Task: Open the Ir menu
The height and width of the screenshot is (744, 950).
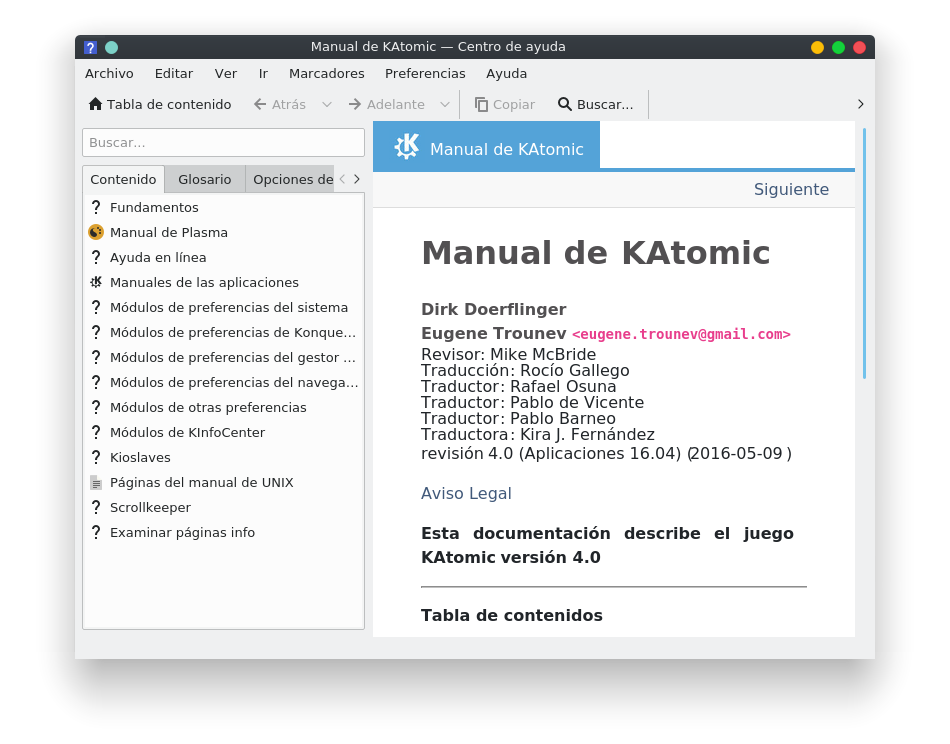Action: 263,74
